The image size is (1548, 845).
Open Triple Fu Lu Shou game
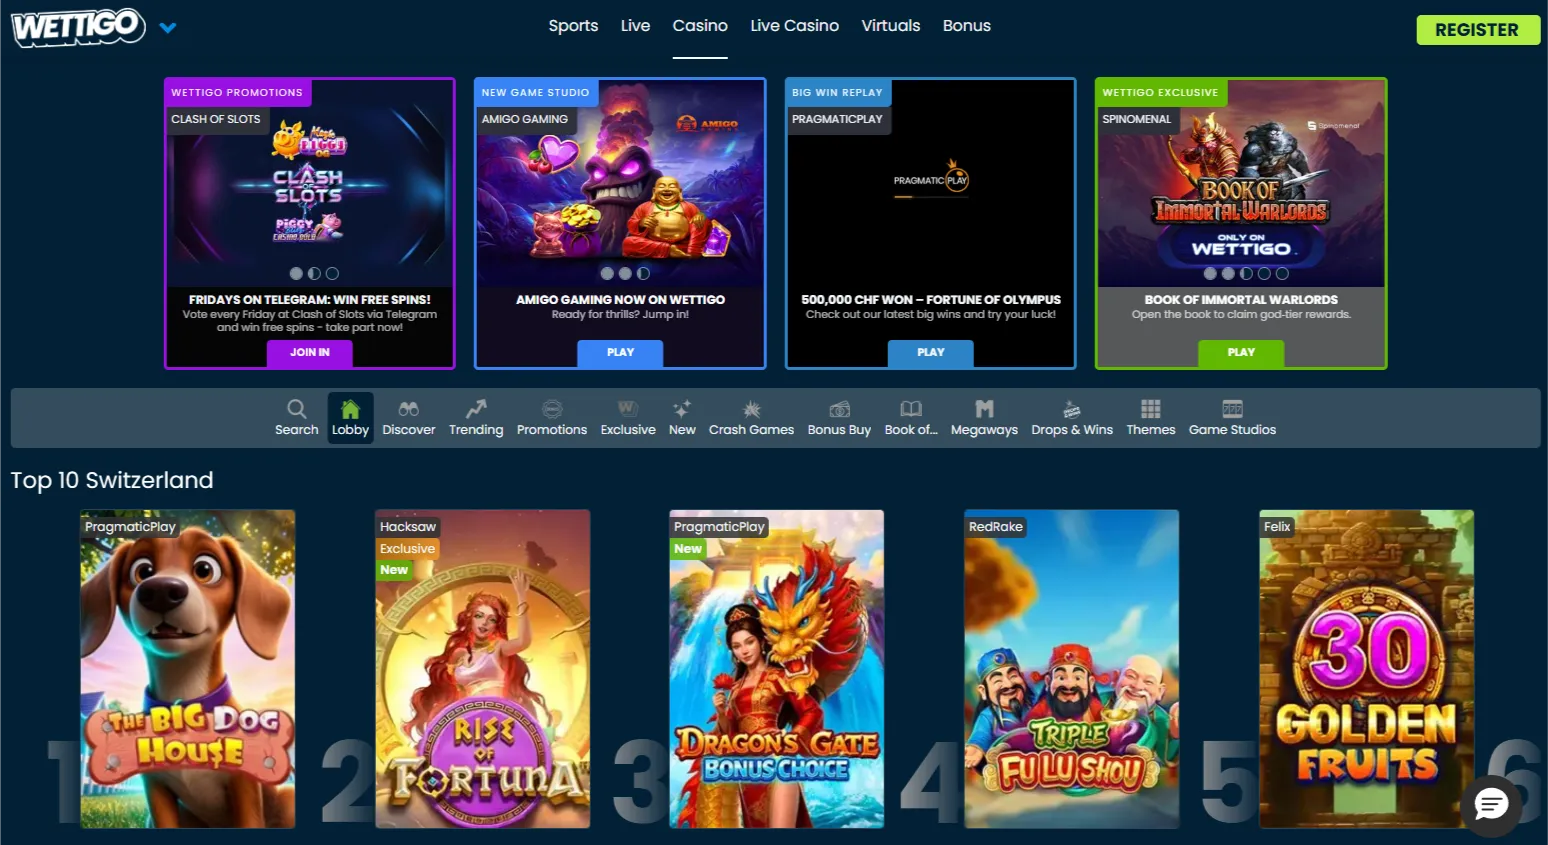pyautogui.click(x=1071, y=669)
